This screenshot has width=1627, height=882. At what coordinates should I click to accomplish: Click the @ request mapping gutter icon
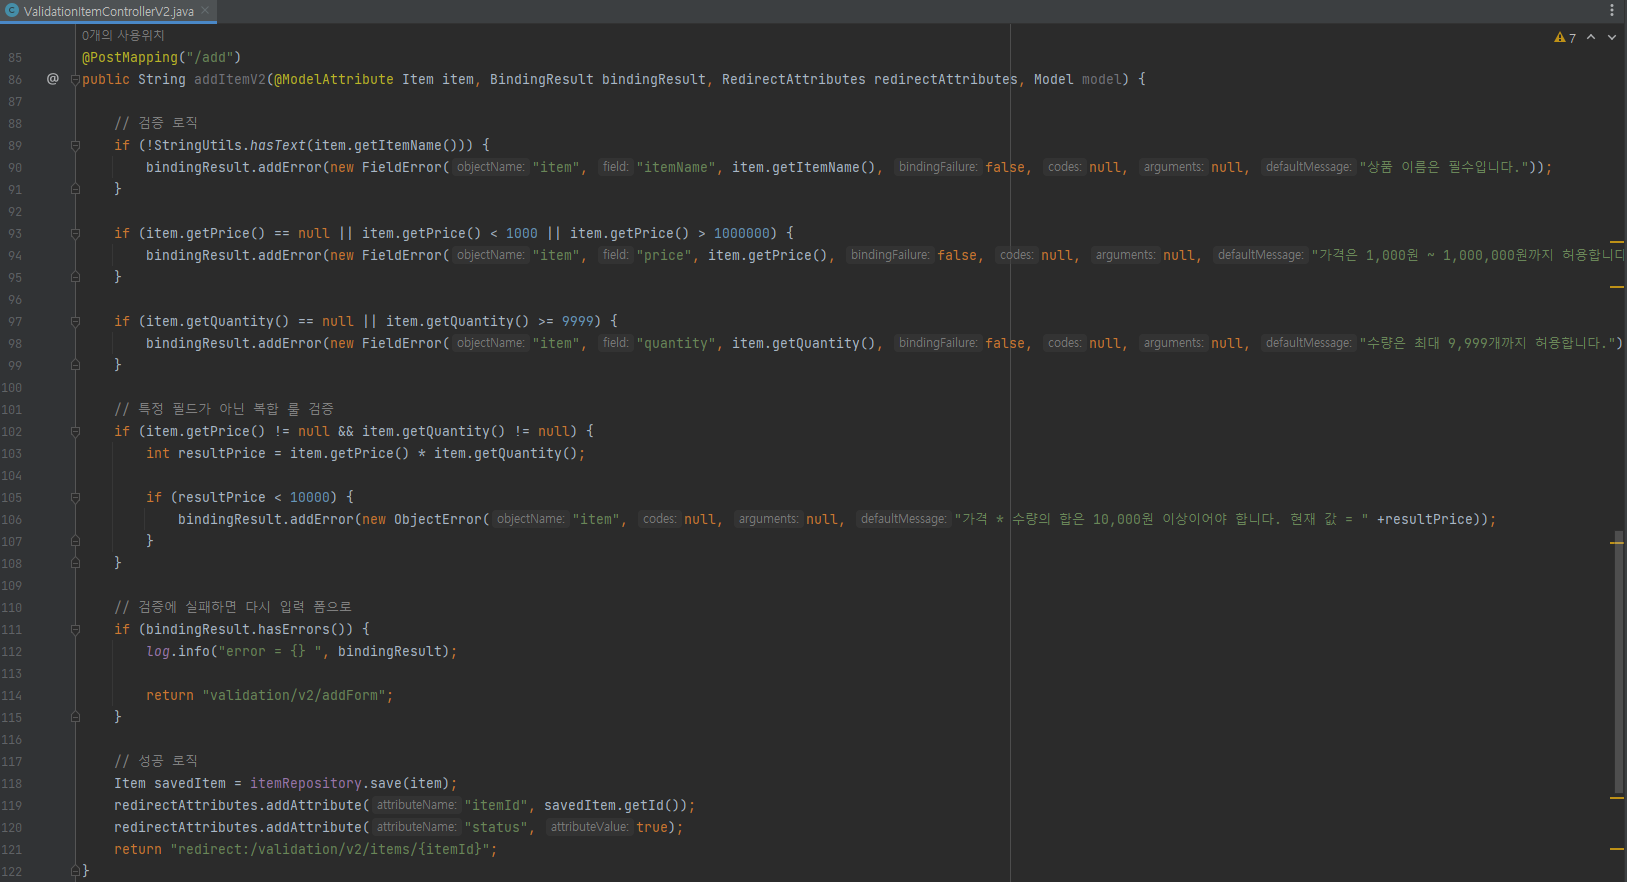[x=53, y=79]
